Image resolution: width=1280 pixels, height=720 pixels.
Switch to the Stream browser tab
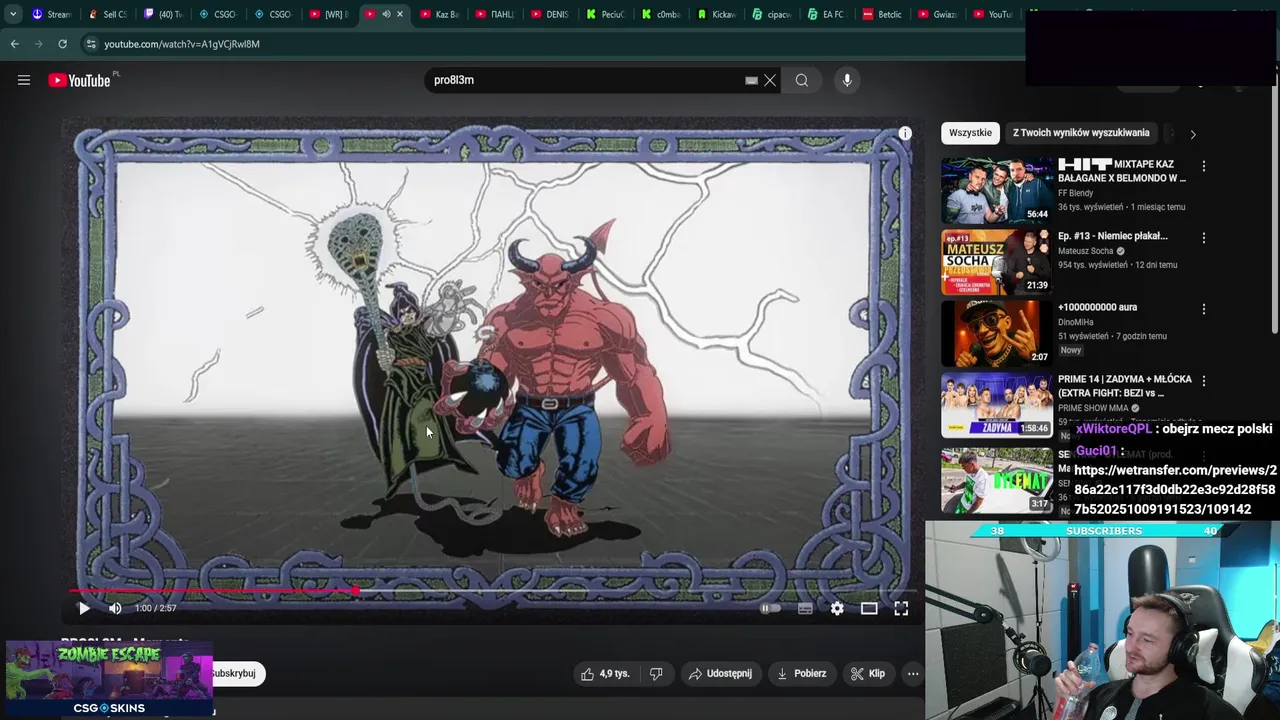click(x=52, y=14)
